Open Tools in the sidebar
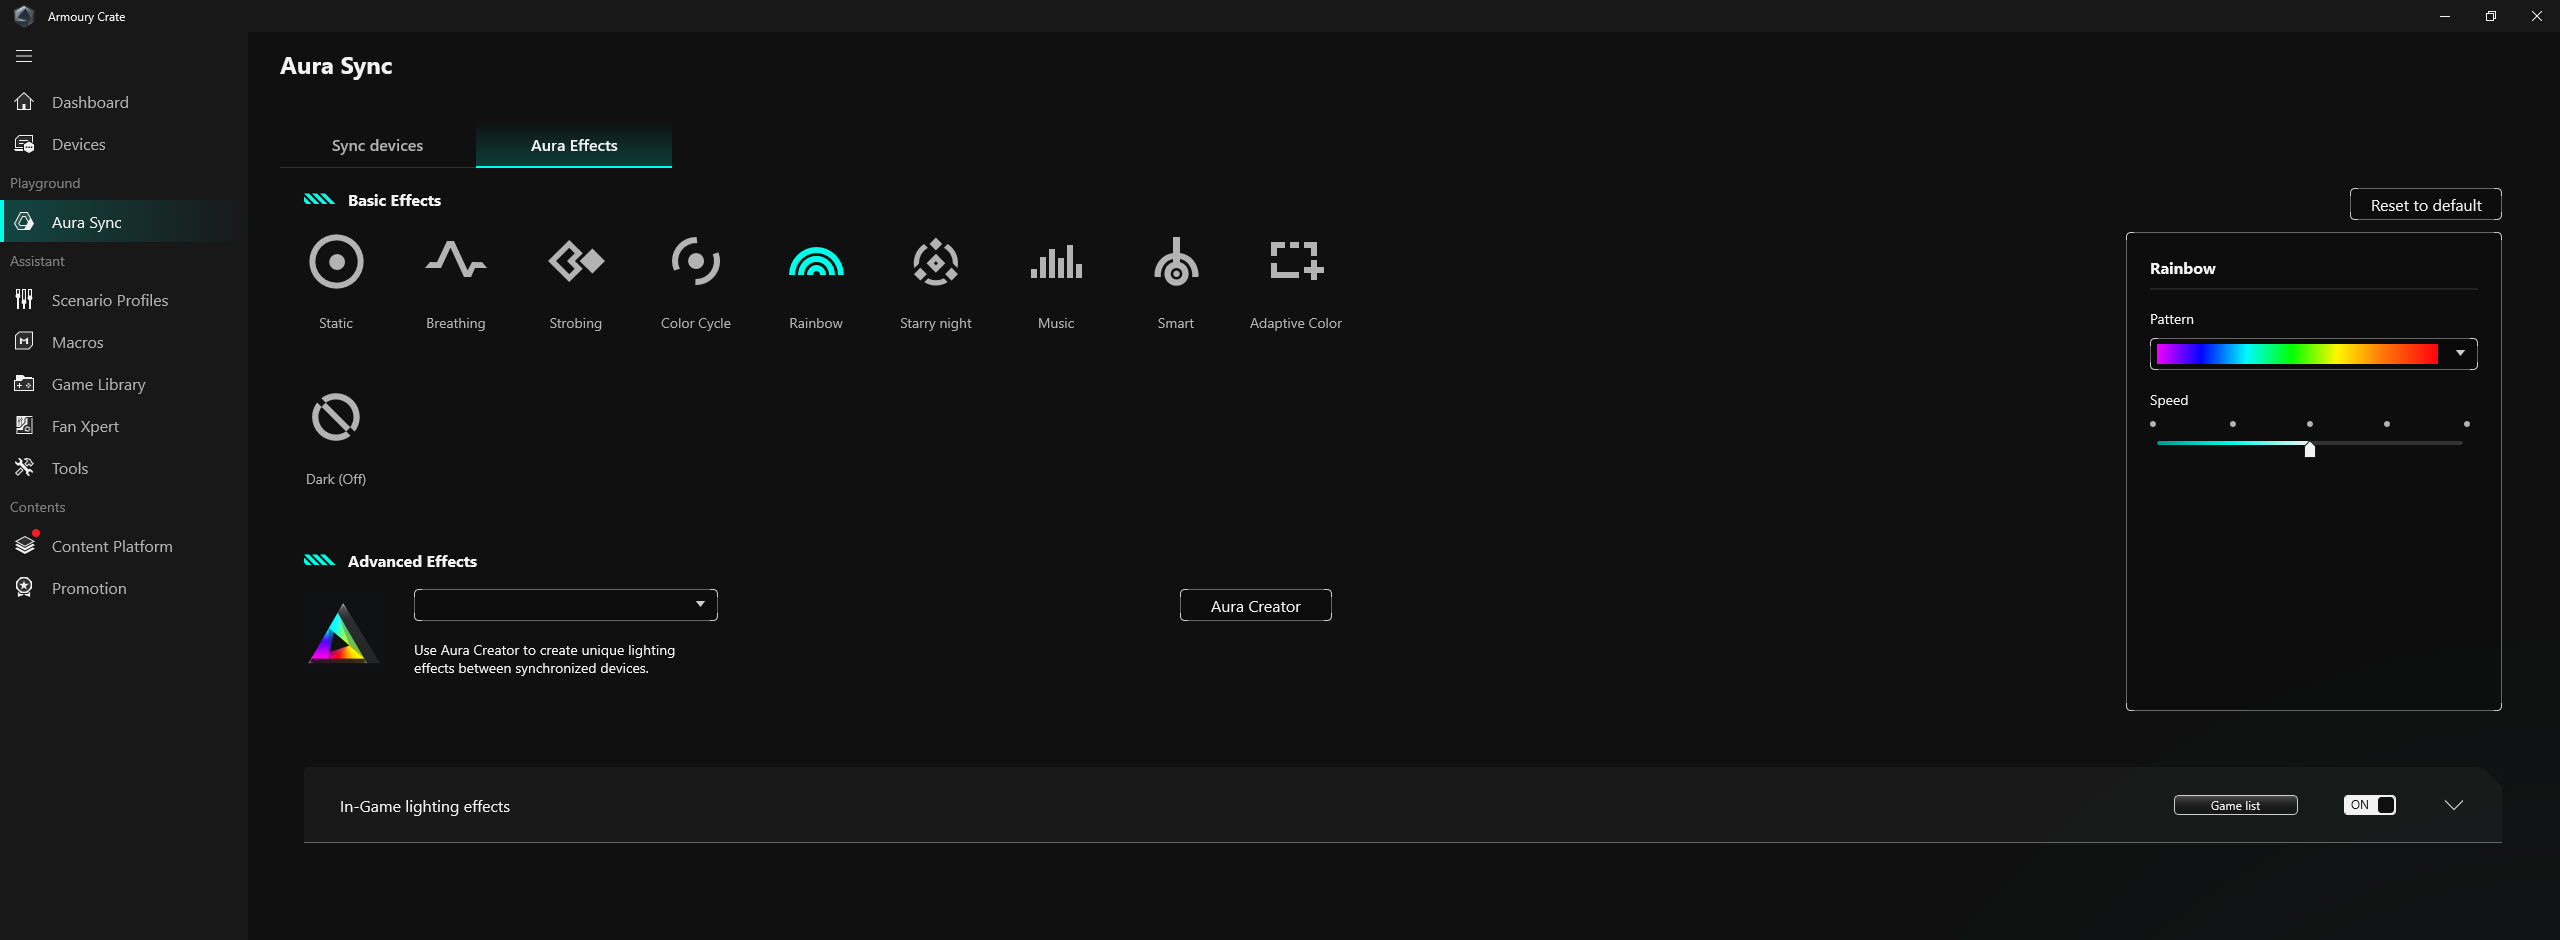The height and width of the screenshot is (940, 2560). click(x=124, y=468)
